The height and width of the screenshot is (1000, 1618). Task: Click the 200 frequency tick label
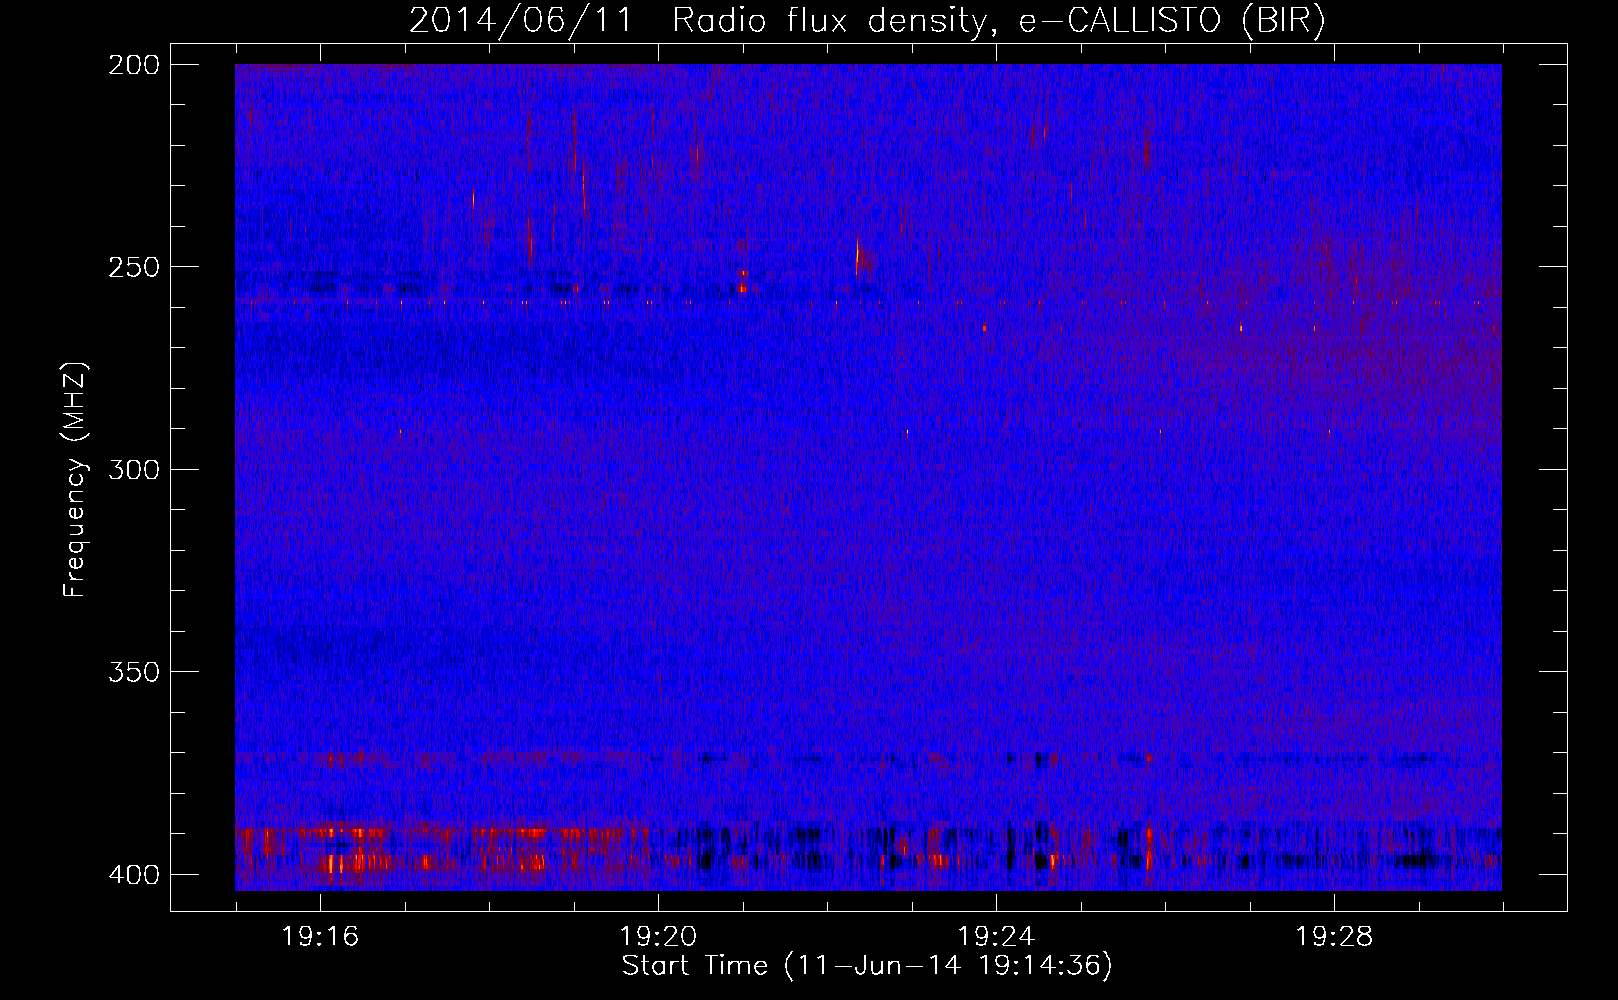[134, 65]
